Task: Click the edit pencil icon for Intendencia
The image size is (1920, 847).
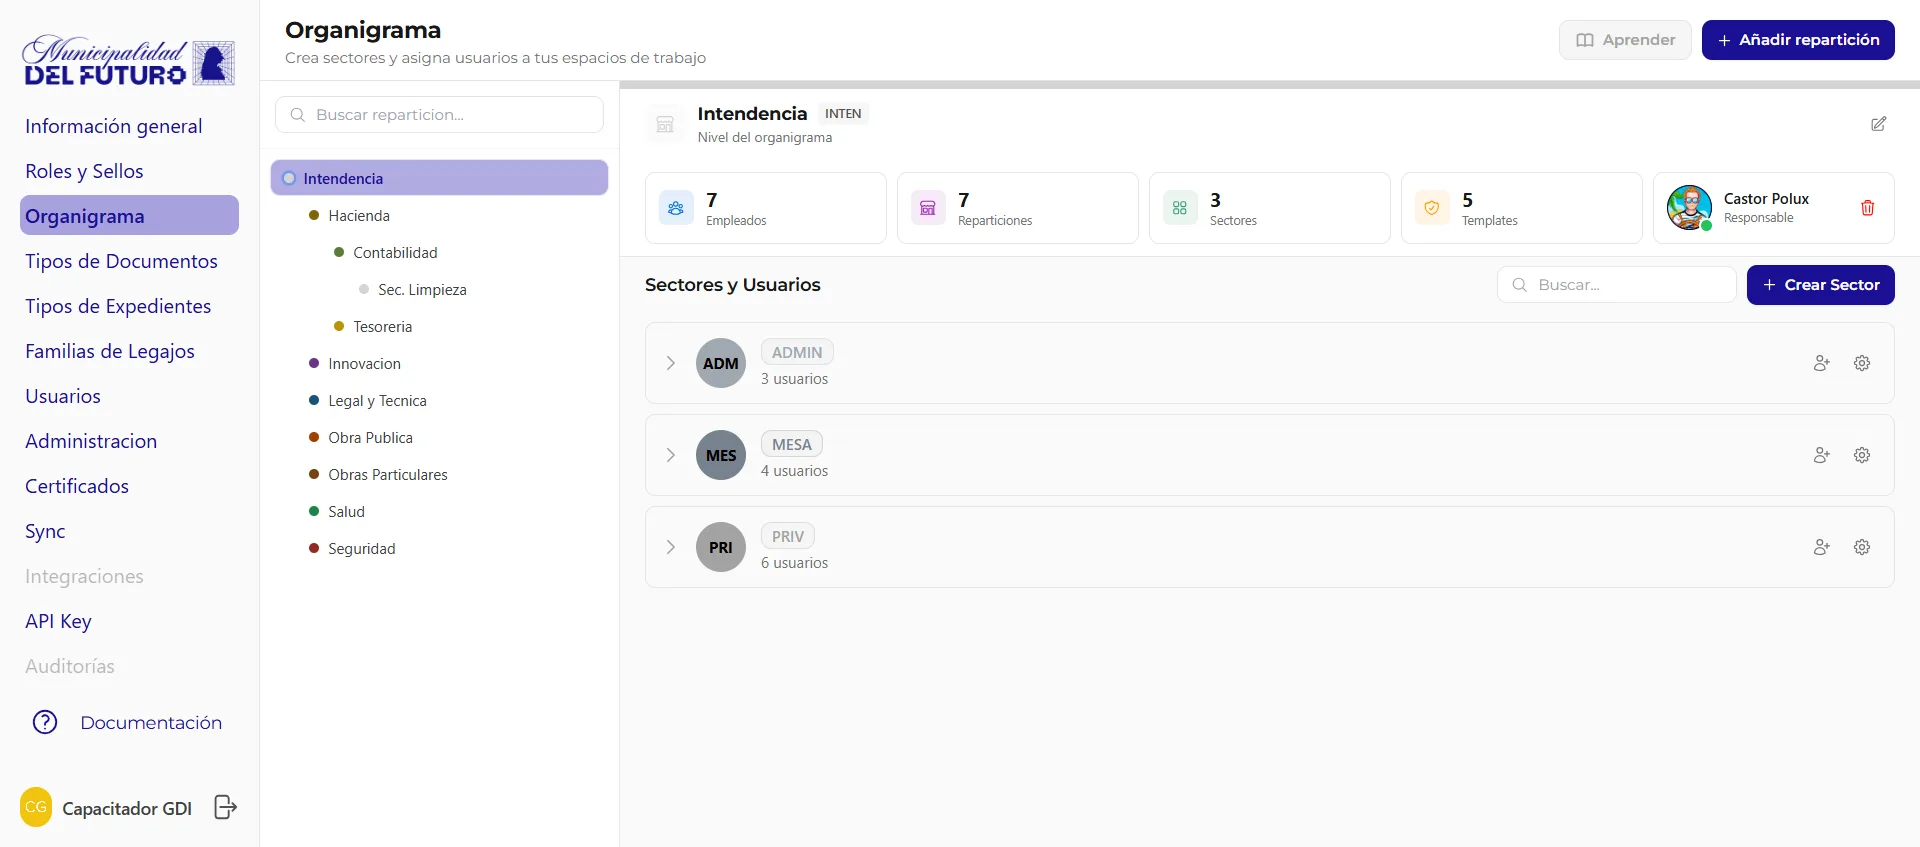Action: point(1878,124)
